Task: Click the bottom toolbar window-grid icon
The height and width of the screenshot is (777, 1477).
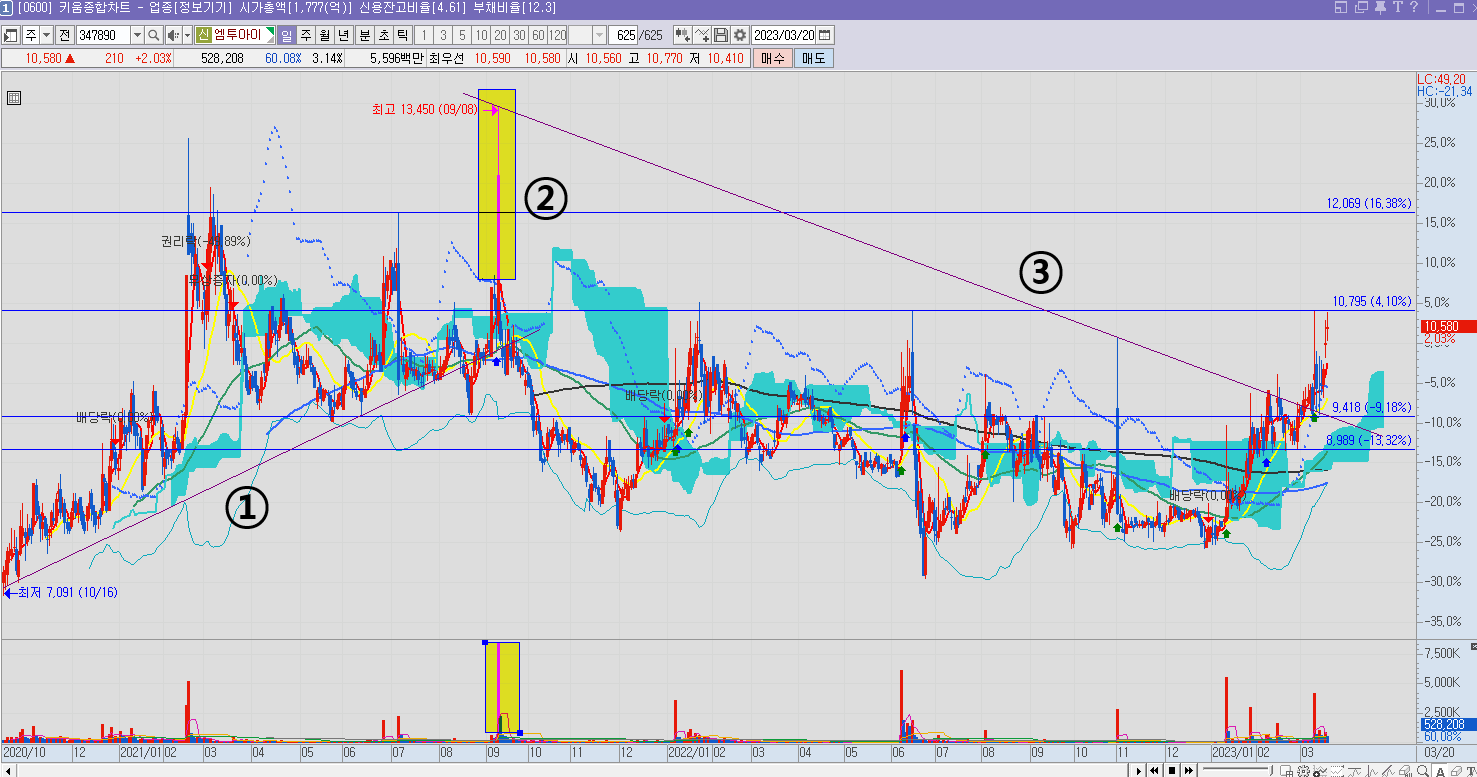Action: click(x=1286, y=770)
